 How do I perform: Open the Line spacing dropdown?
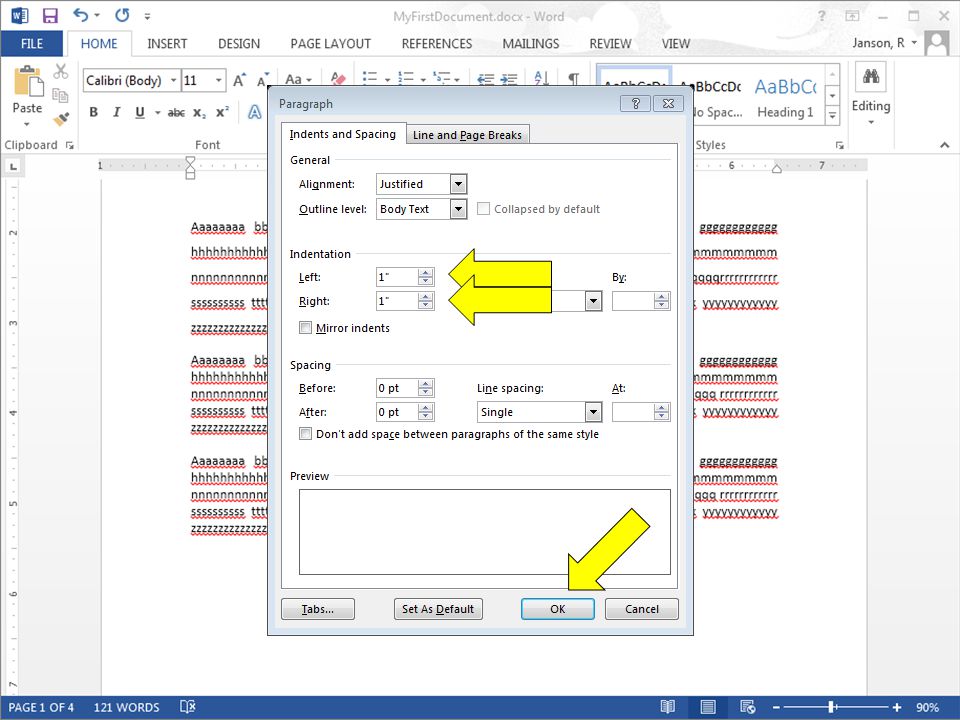pos(593,412)
